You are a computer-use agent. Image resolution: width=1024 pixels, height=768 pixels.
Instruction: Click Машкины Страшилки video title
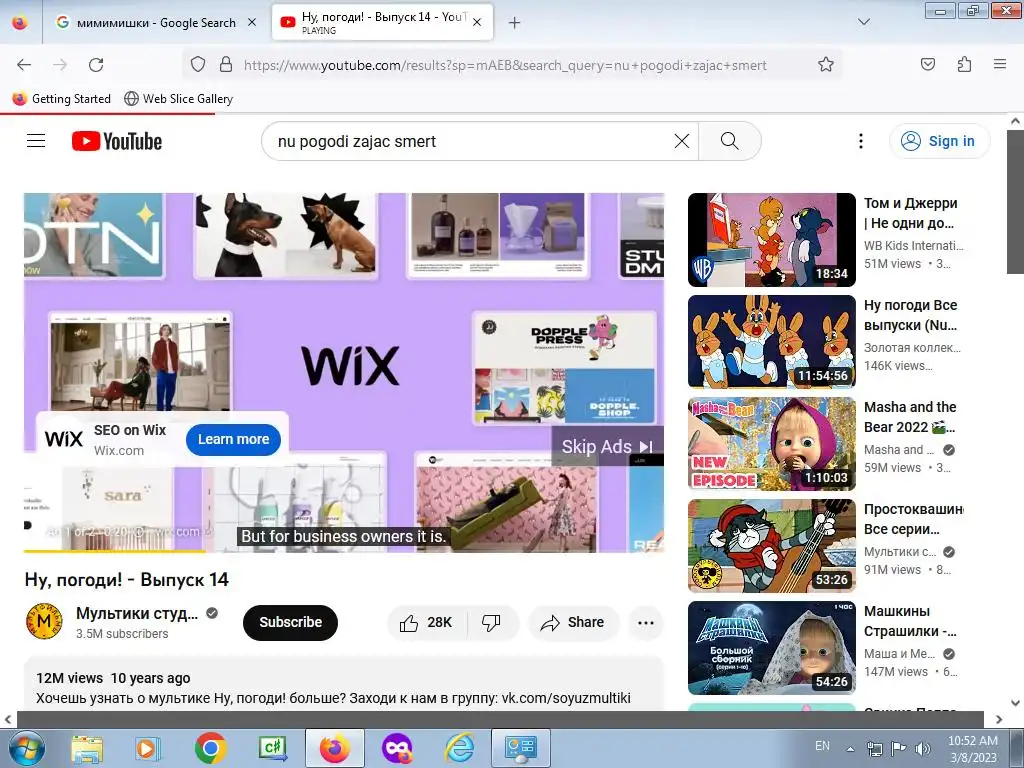click(911, 621)
